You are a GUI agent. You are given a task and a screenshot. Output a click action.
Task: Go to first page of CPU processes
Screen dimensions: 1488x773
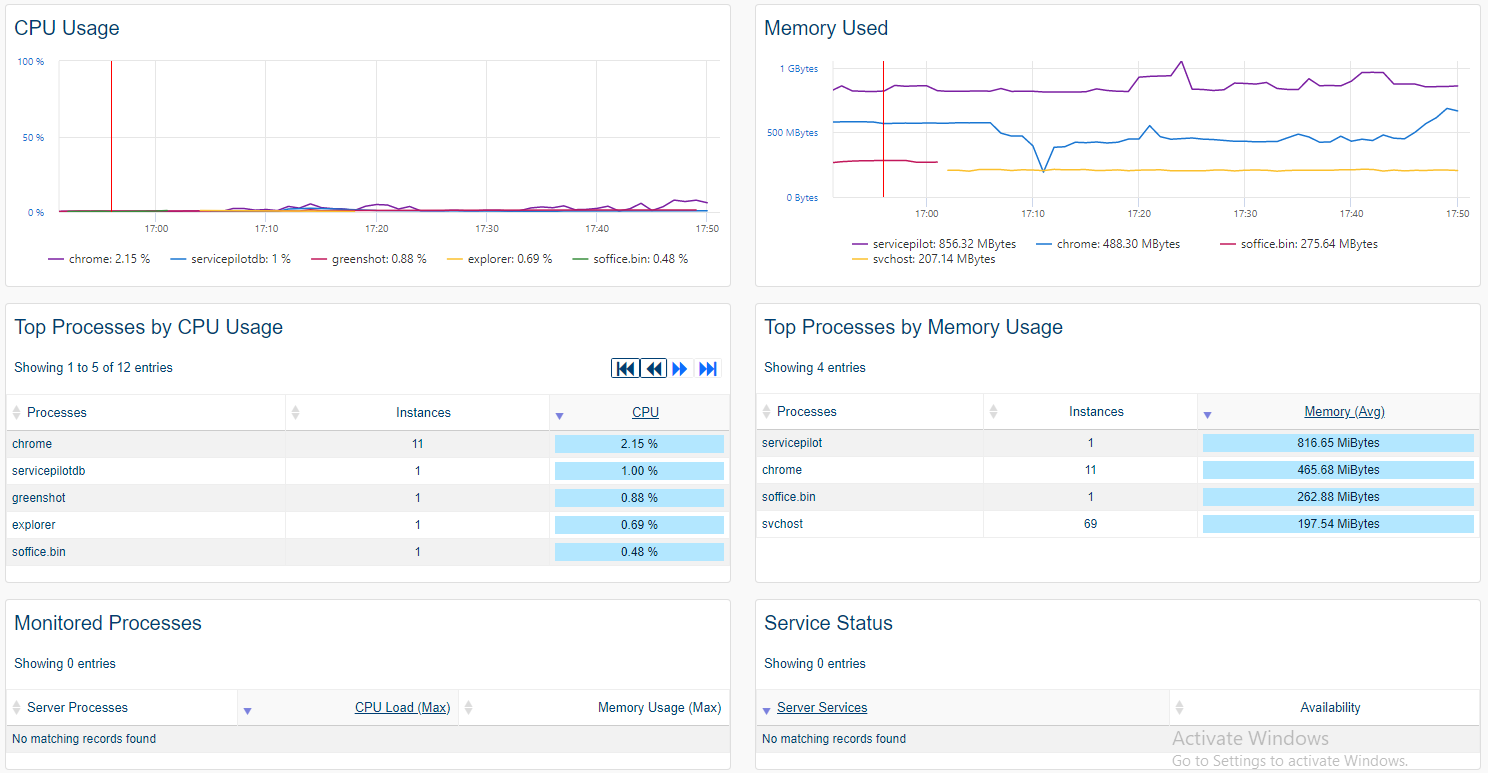click(625, 369)
